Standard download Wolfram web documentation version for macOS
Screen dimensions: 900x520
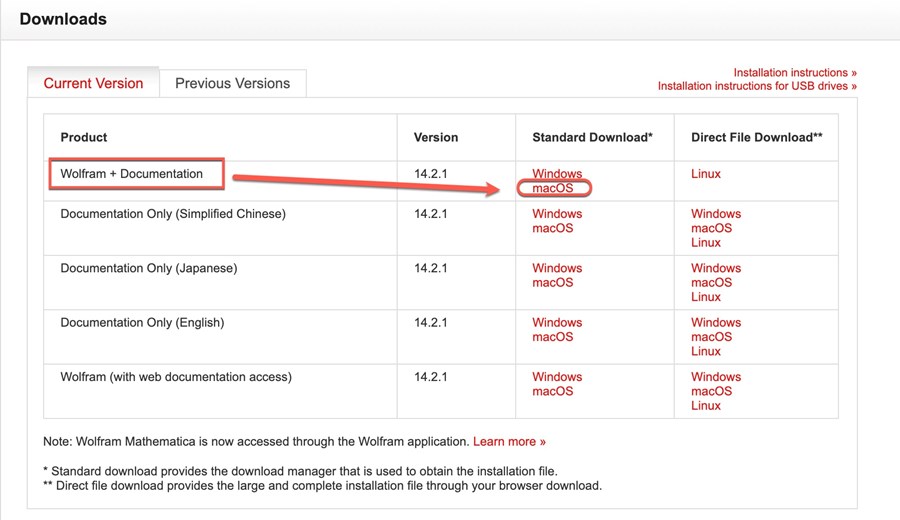click(553, 391)
